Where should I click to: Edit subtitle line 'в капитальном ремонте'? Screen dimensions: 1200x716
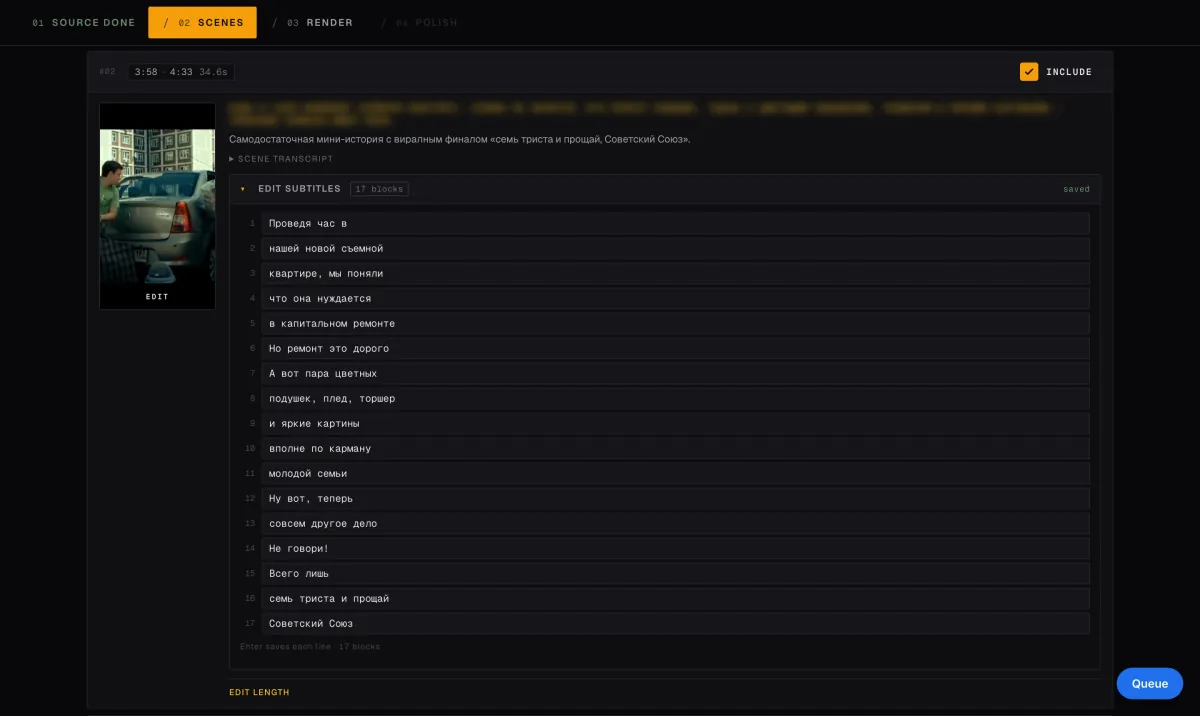click(676, 323)
